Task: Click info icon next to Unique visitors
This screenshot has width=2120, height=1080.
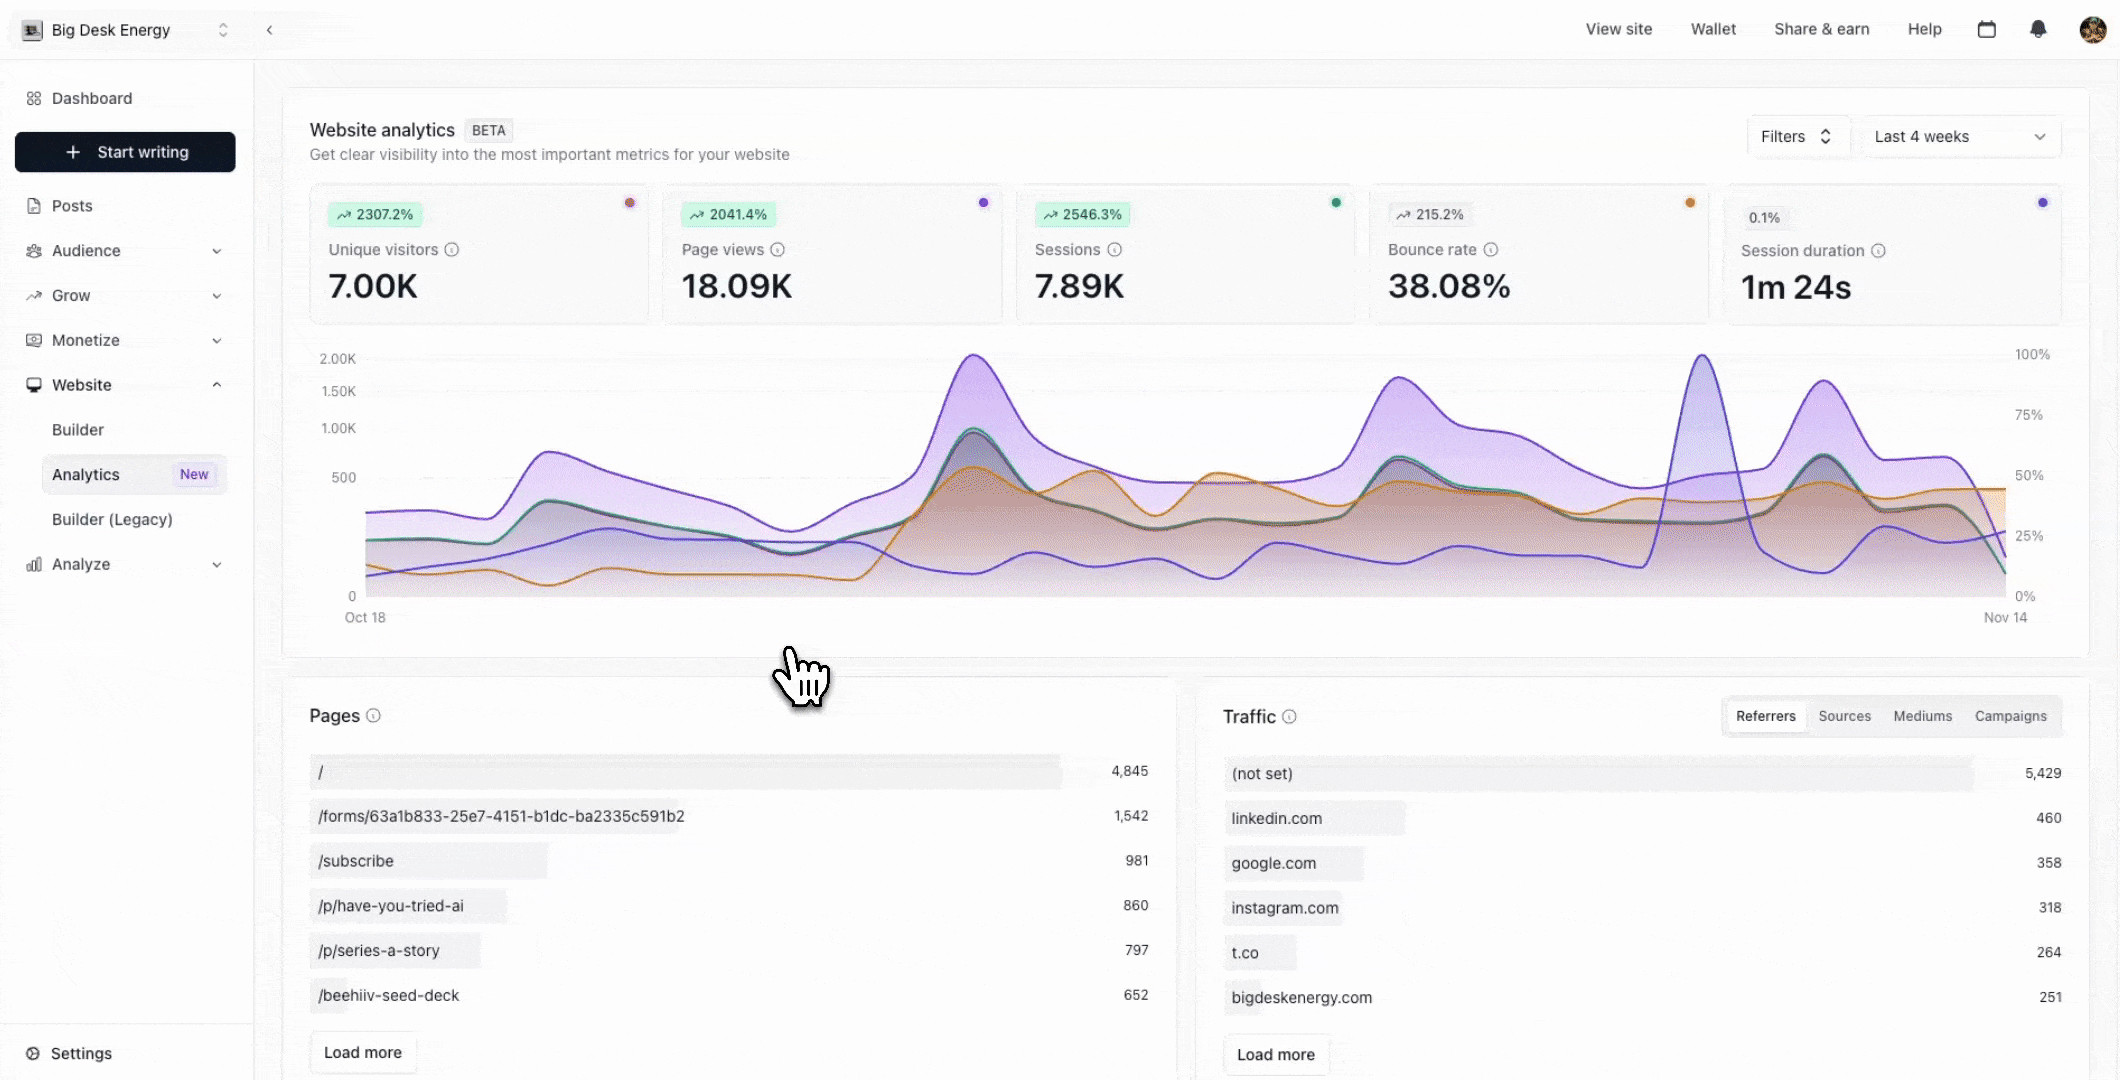Action: [x=452, y=250]
